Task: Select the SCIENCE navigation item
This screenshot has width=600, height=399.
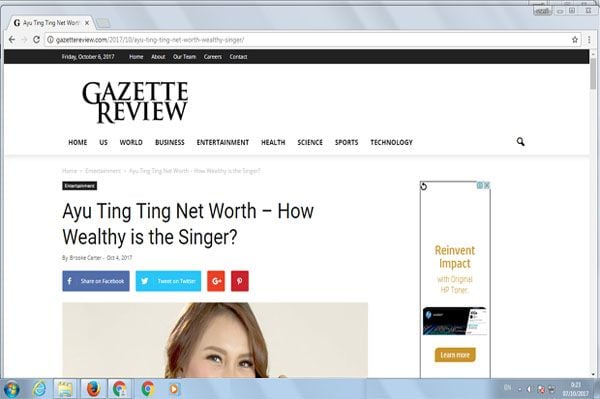Action: [310, 142]
